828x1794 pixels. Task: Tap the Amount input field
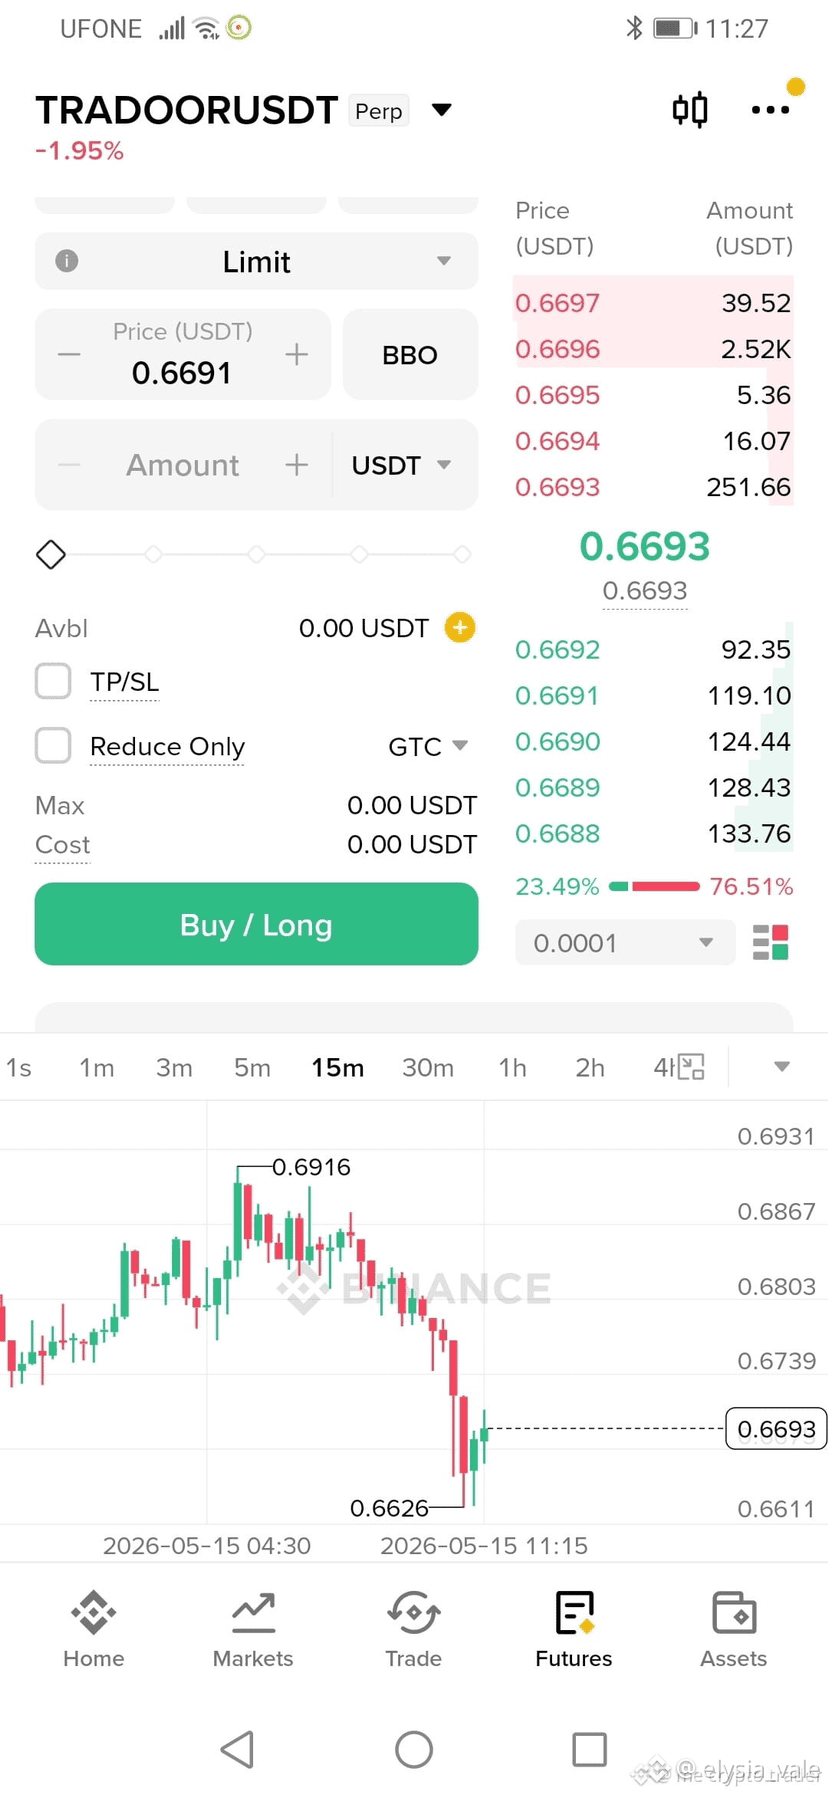(182, 465)
